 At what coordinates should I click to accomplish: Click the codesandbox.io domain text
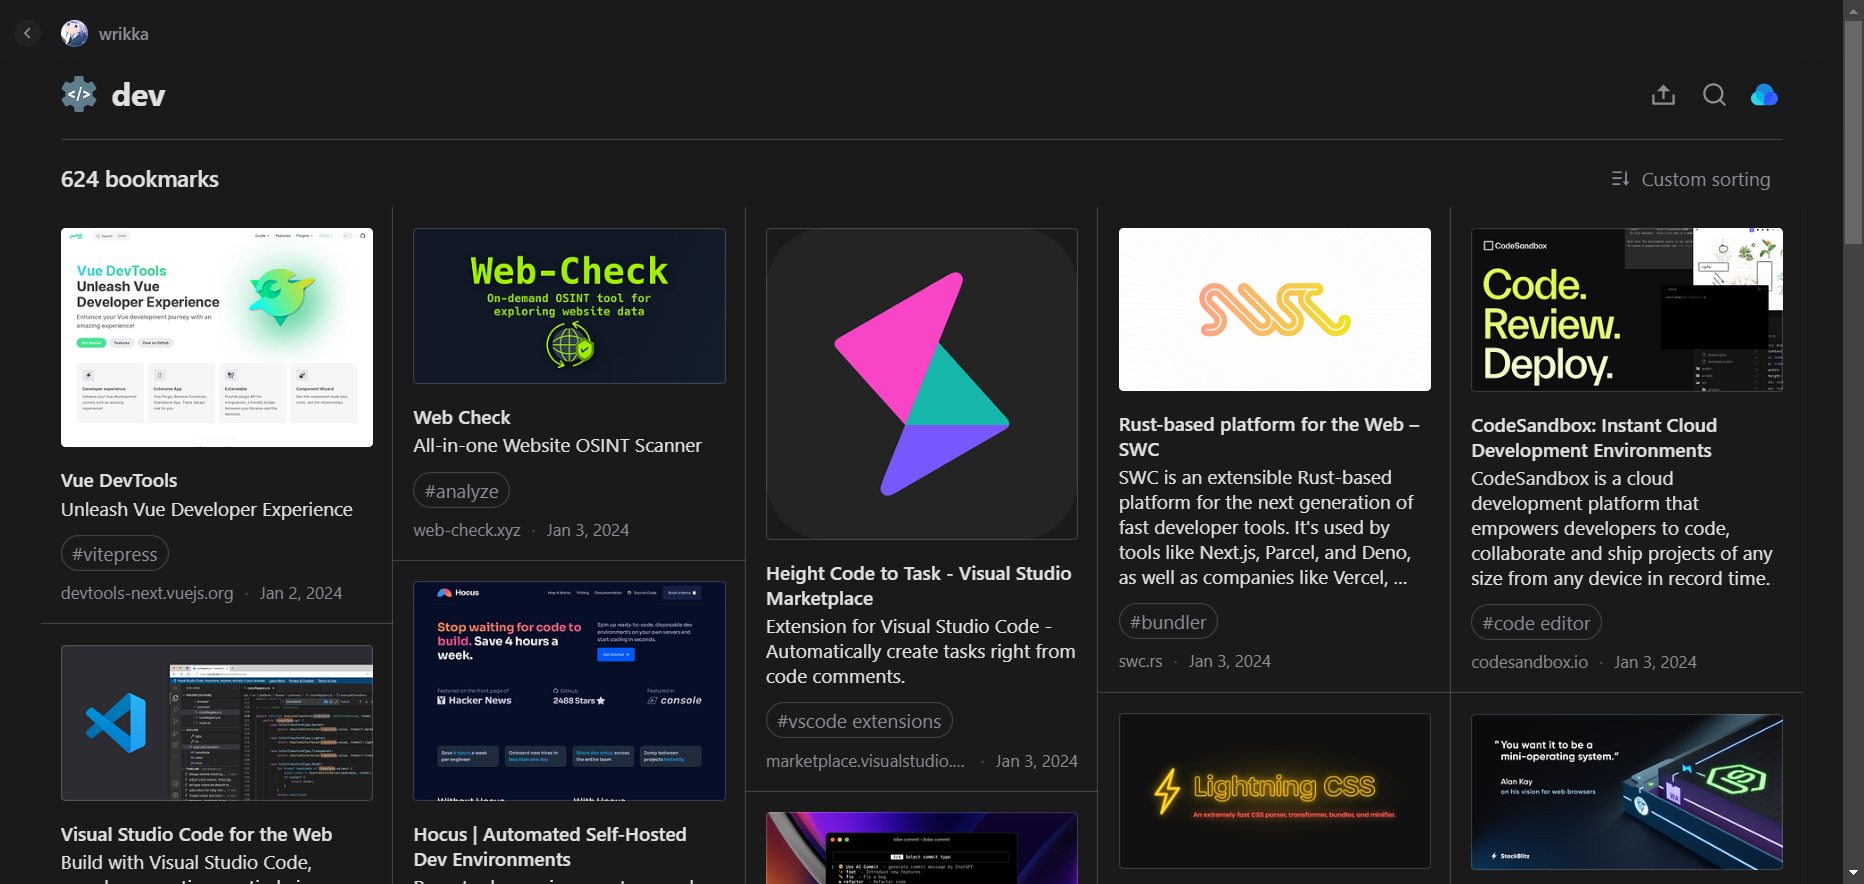click(x=1529, y=662)
